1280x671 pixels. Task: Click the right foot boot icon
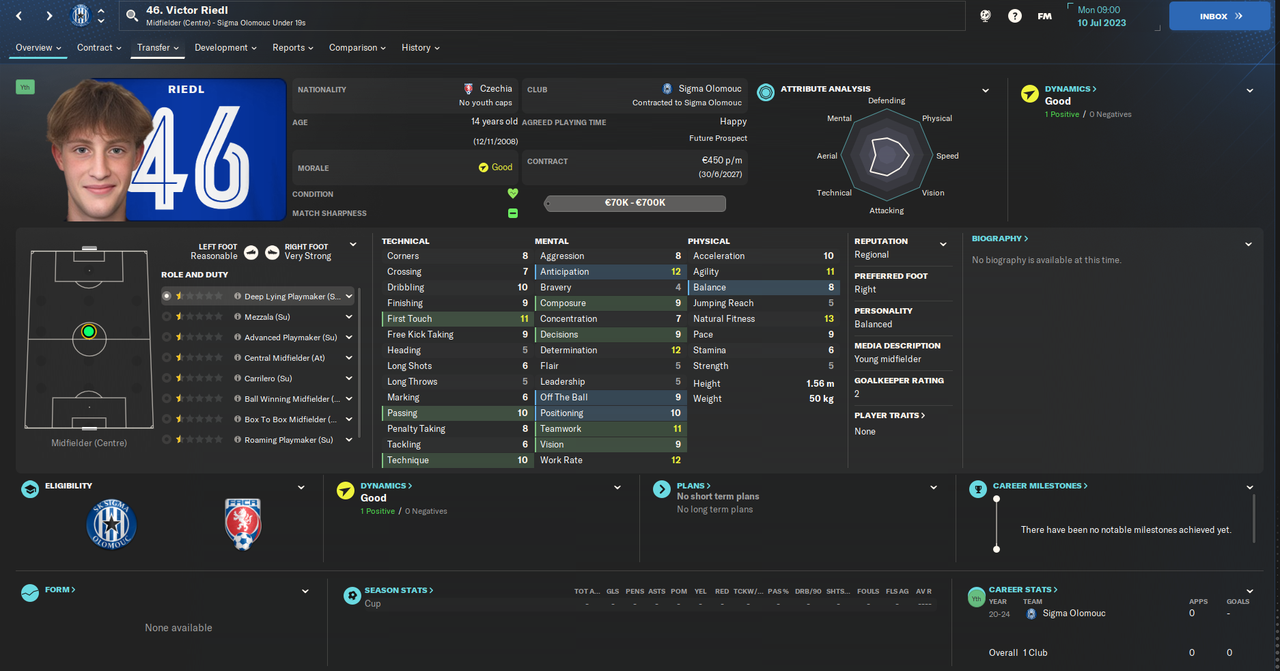(273, 252)
